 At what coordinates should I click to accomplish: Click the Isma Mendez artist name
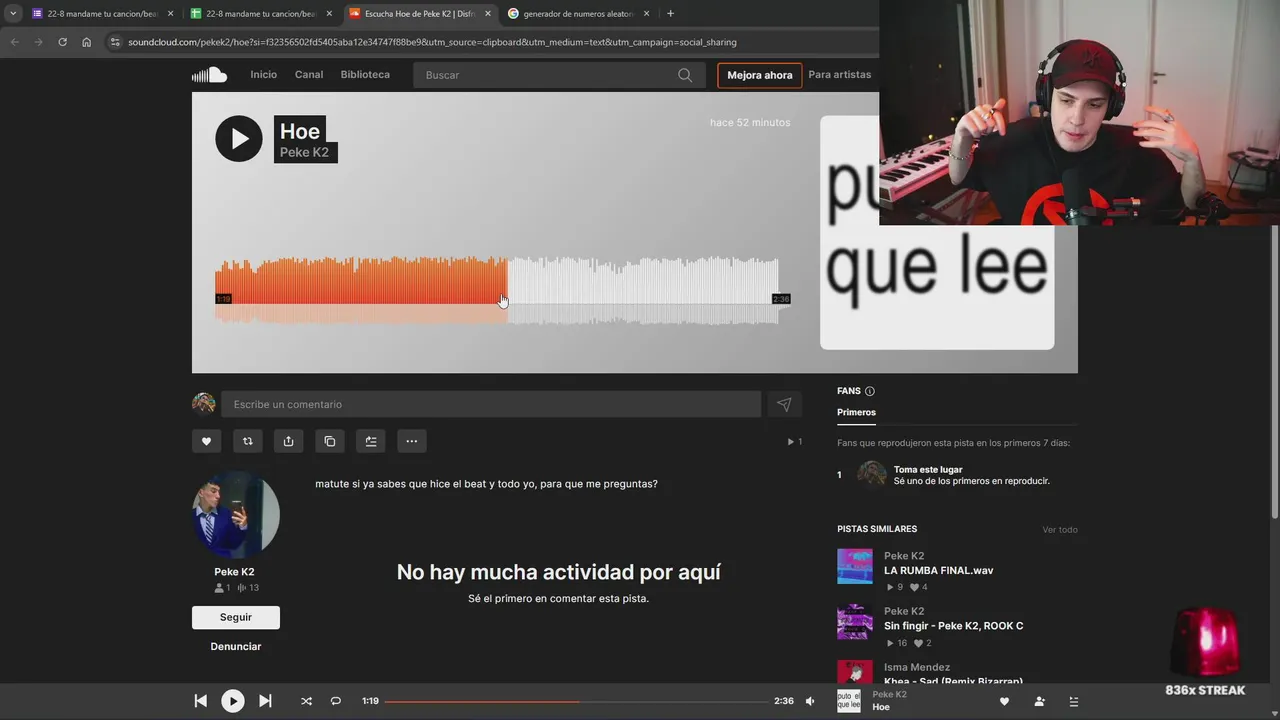(917, 667)
